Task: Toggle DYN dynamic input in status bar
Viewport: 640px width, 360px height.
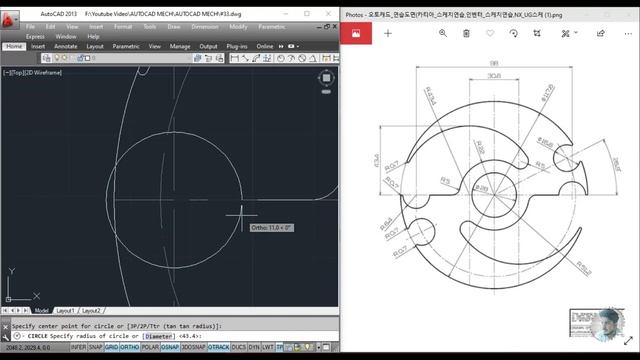Action: (254, 347)
